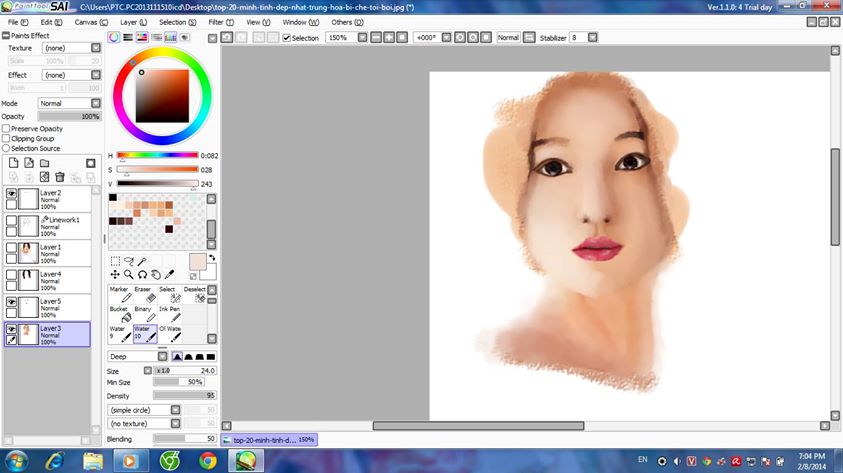Create a new linework layer

[x=29, y=163]
